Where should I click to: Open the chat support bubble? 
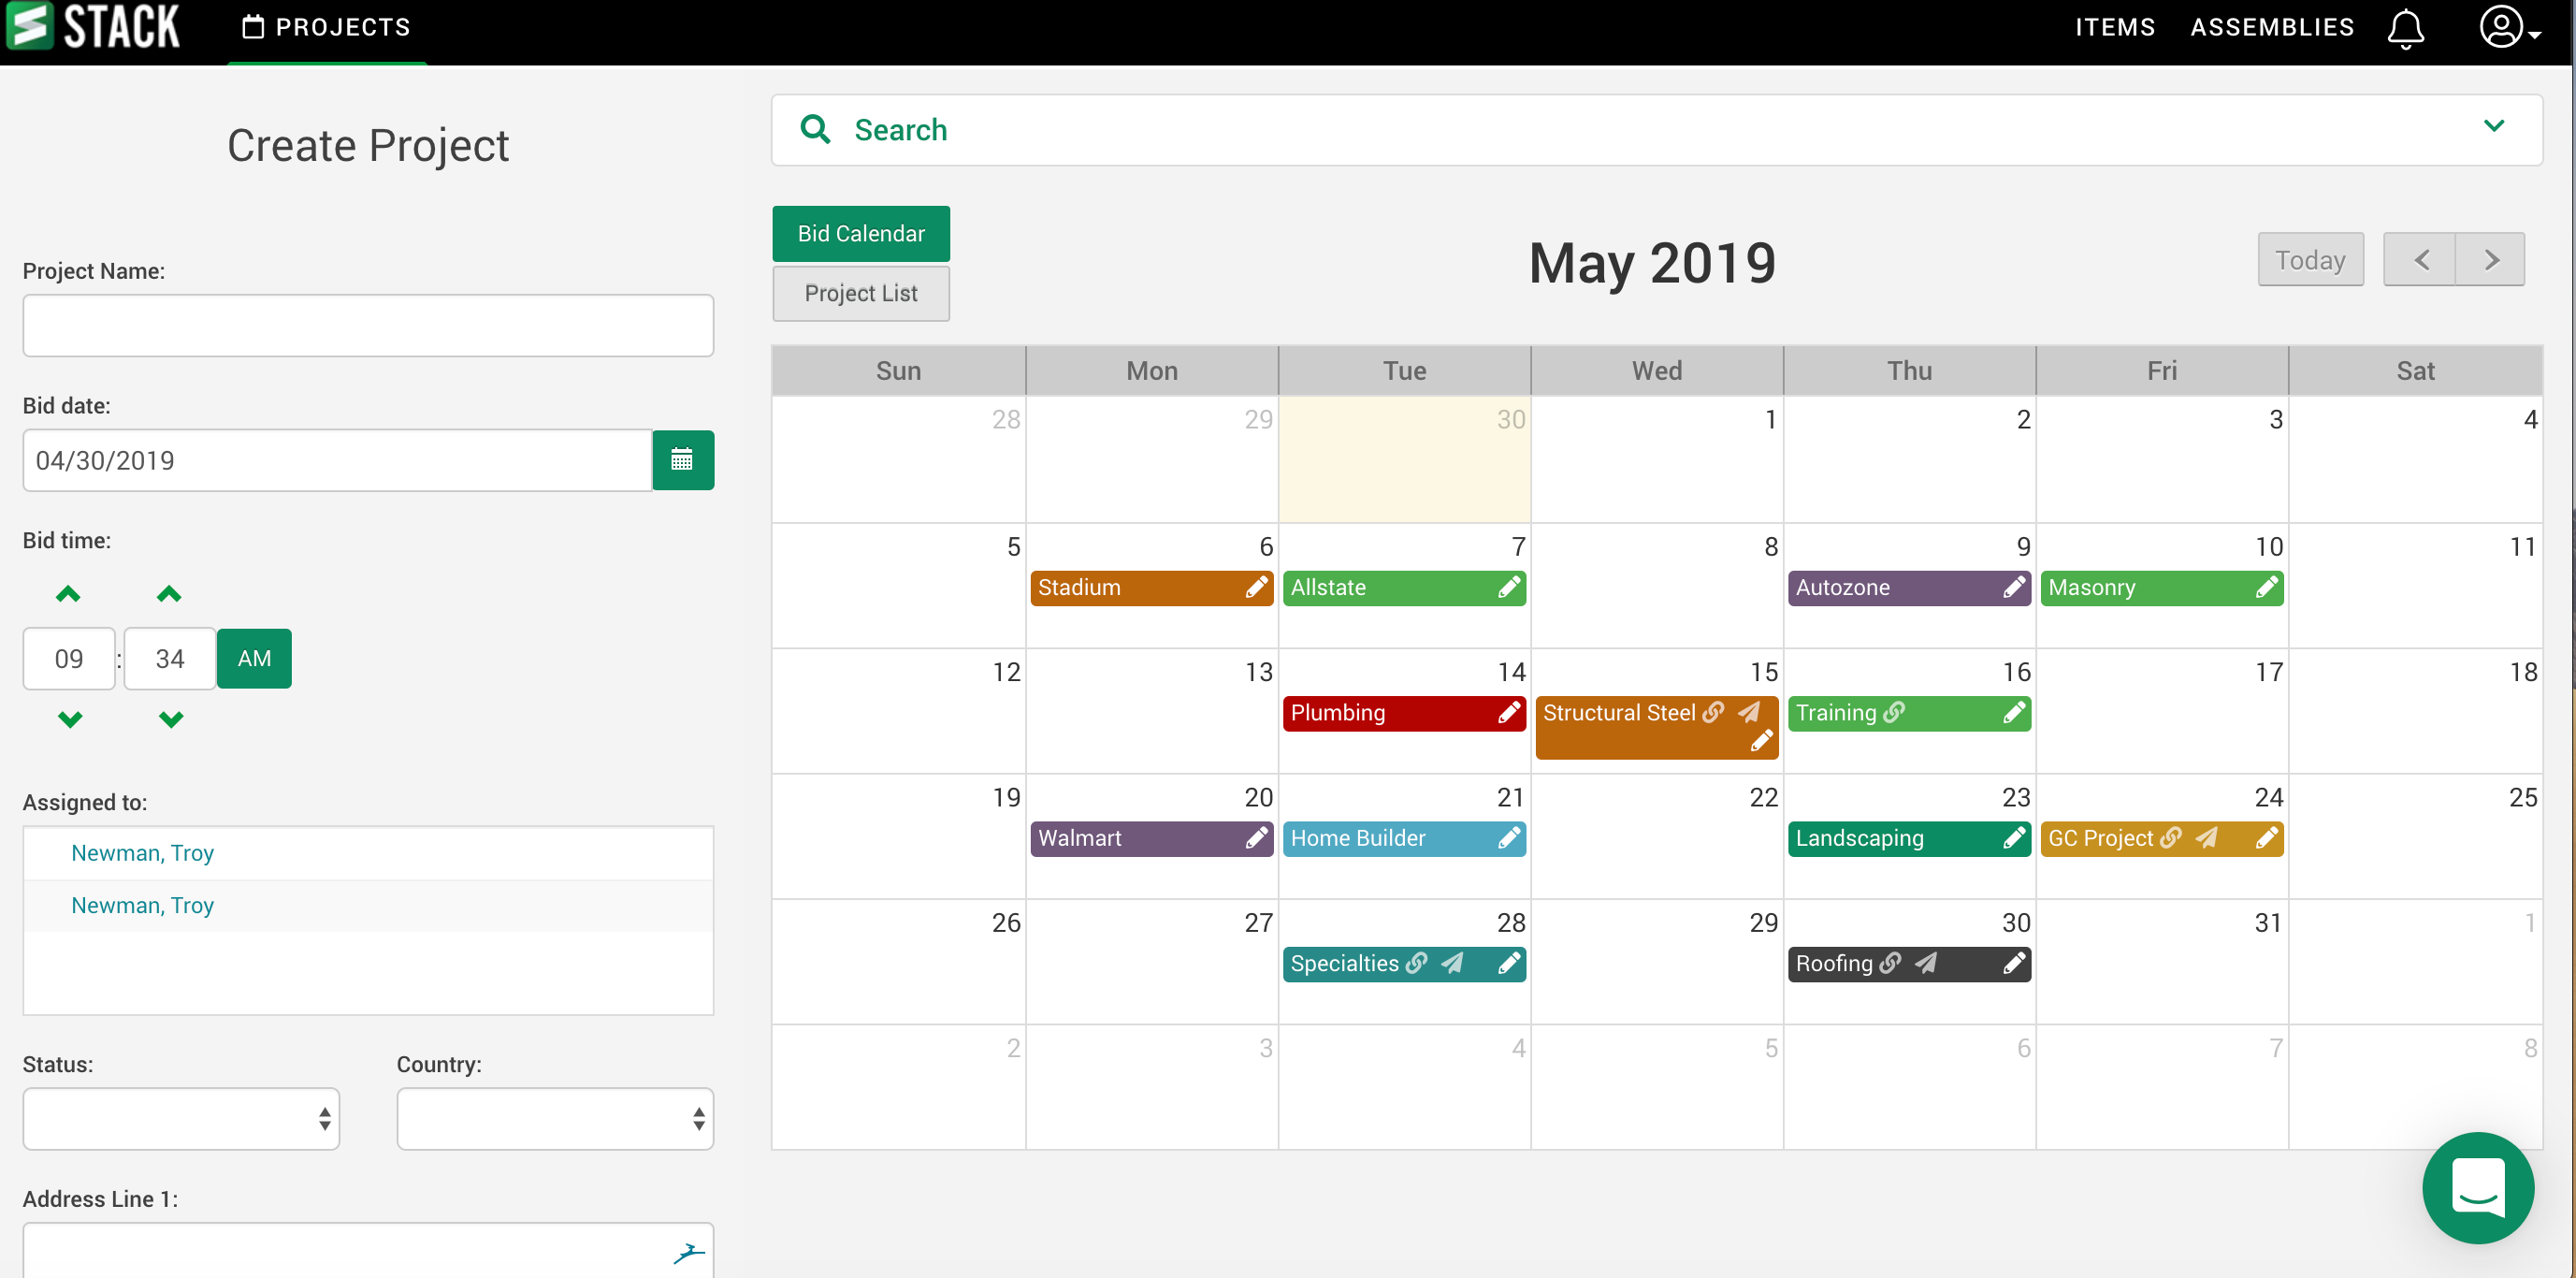click(2476, 1187)
